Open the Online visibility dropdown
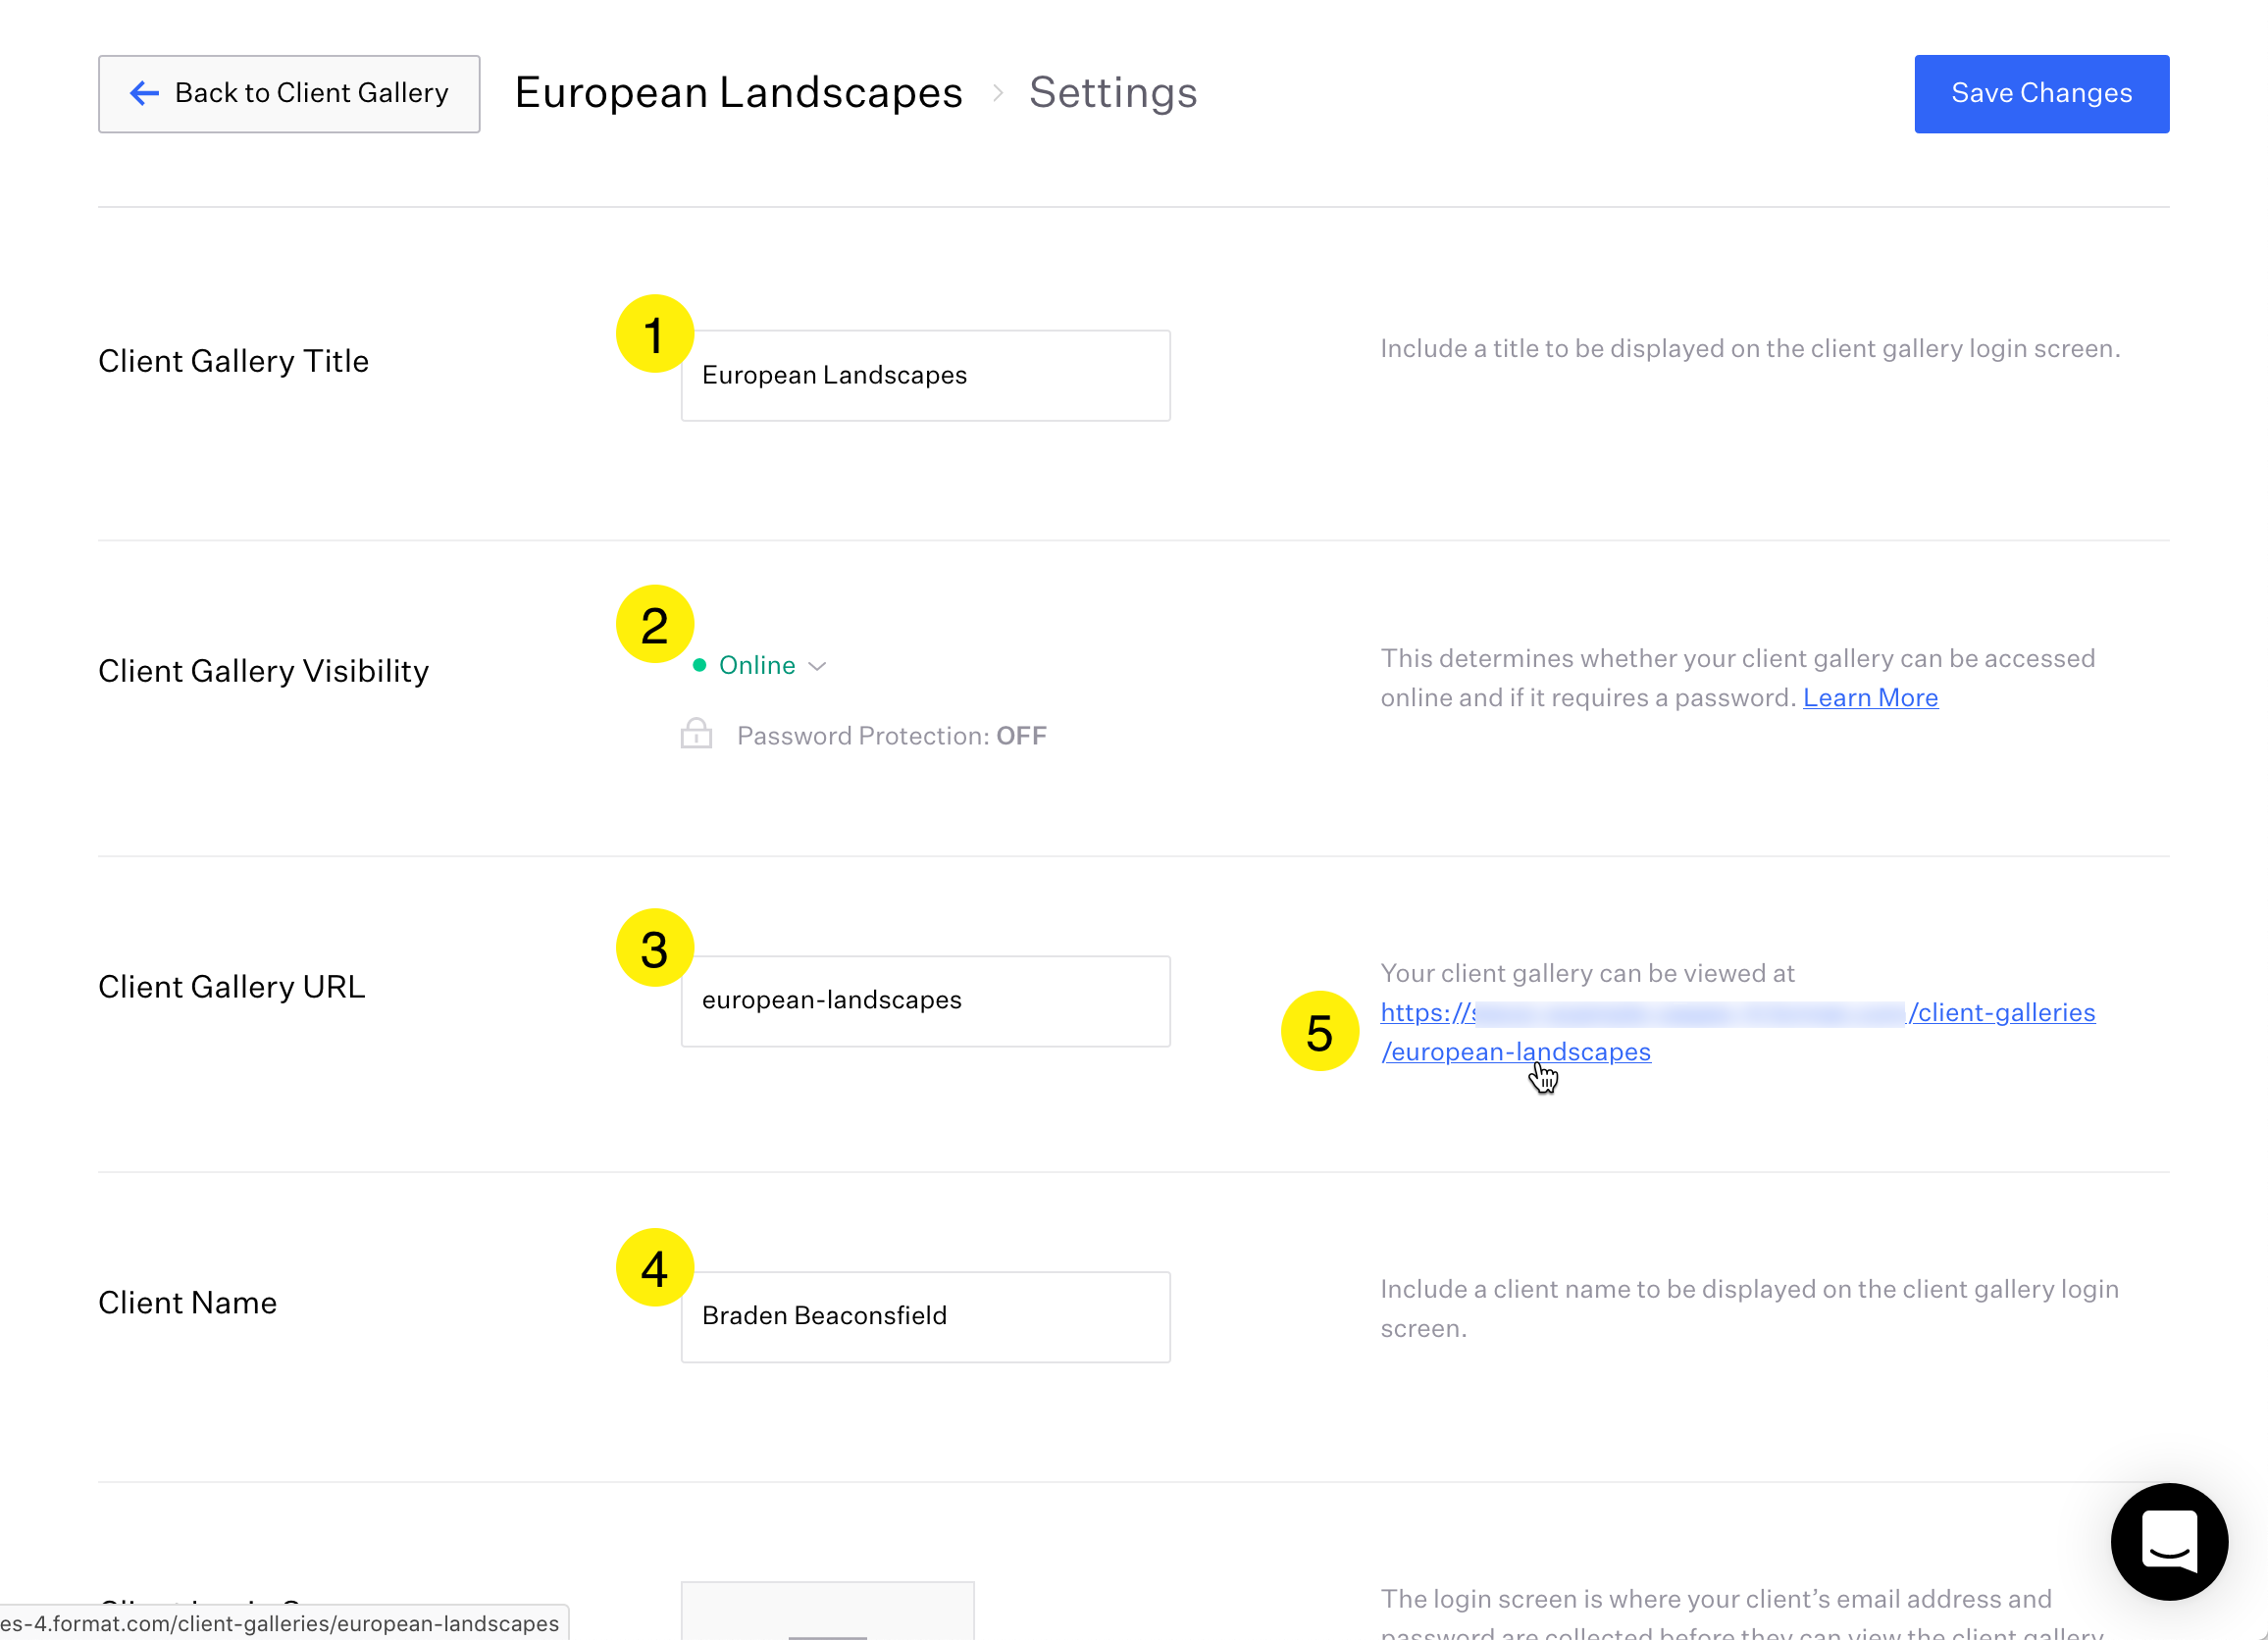 (x=757, y=665)
